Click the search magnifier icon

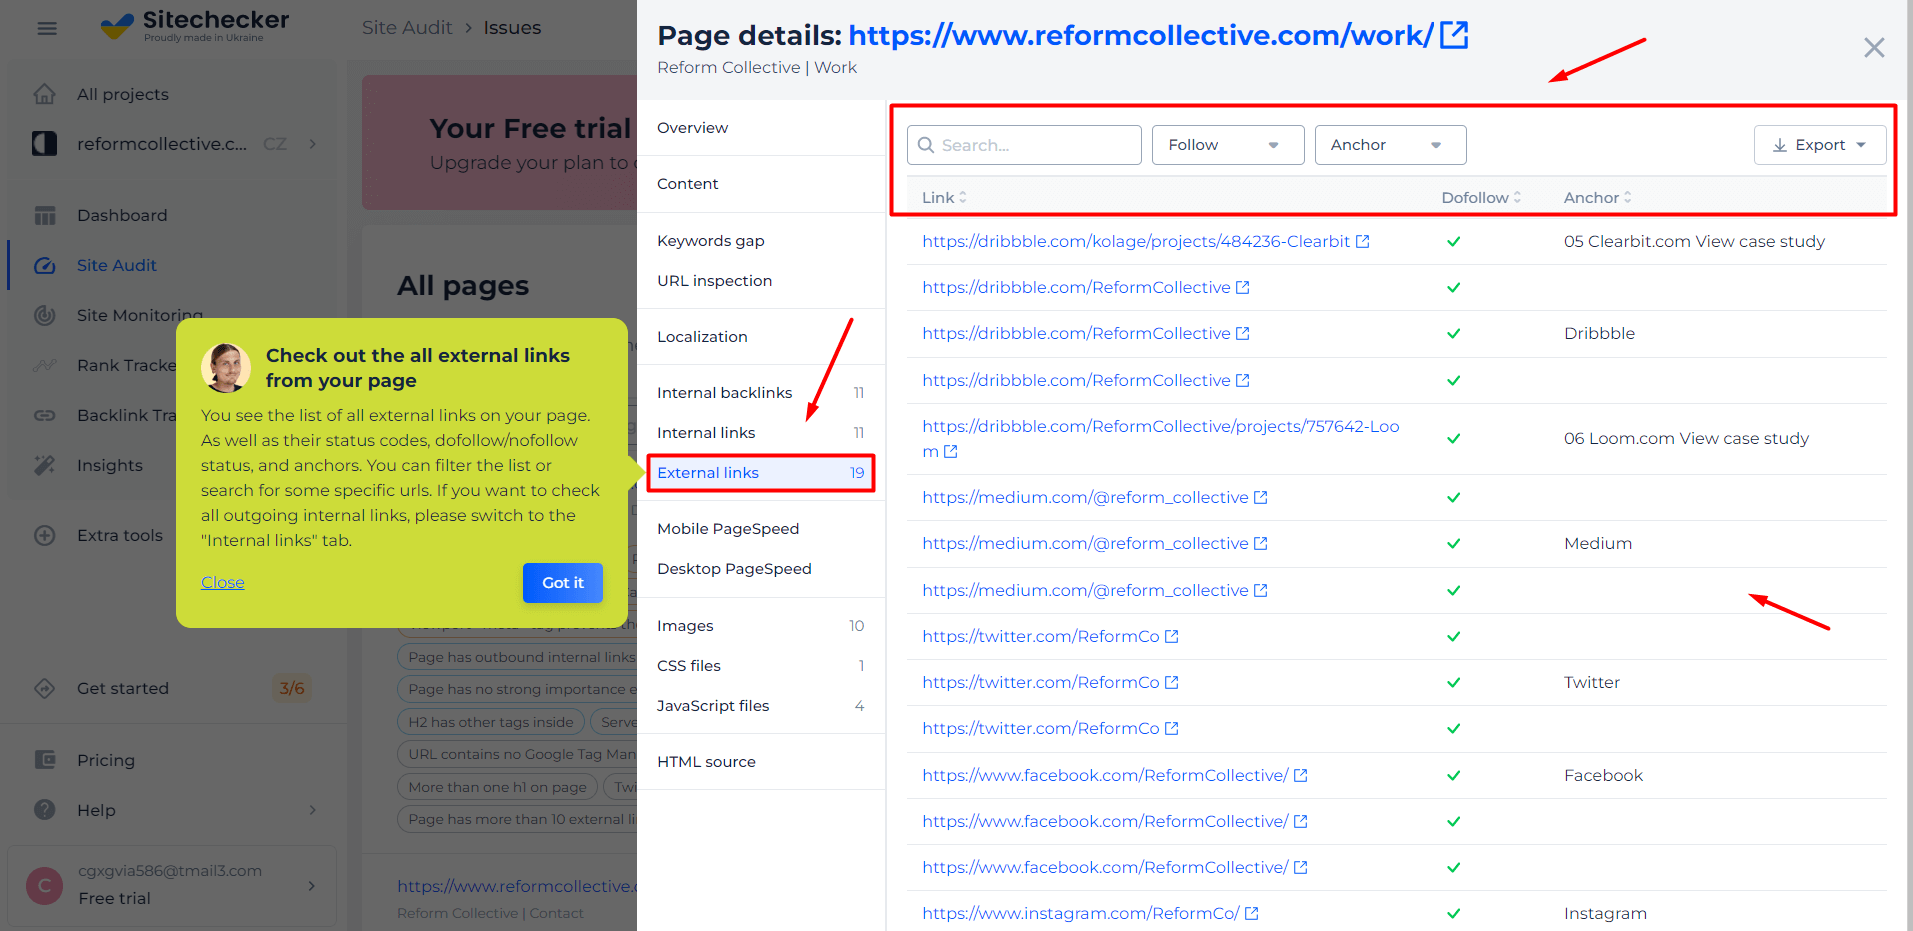(926, 145)
